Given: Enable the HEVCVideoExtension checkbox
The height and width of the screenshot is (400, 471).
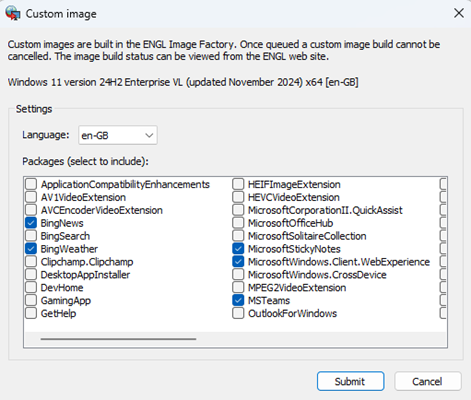Looking at the screenshot, I should pyautogui.click(x=238, y=197).
